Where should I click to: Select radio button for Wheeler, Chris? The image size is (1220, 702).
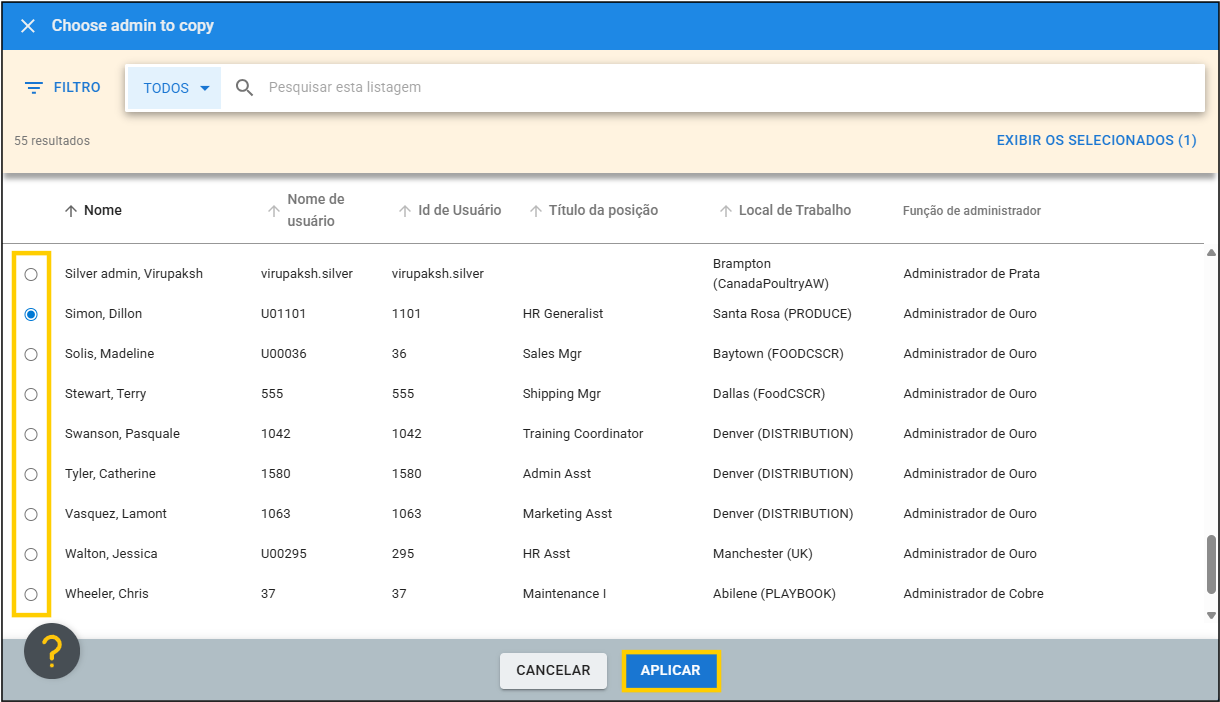(31, 594)
